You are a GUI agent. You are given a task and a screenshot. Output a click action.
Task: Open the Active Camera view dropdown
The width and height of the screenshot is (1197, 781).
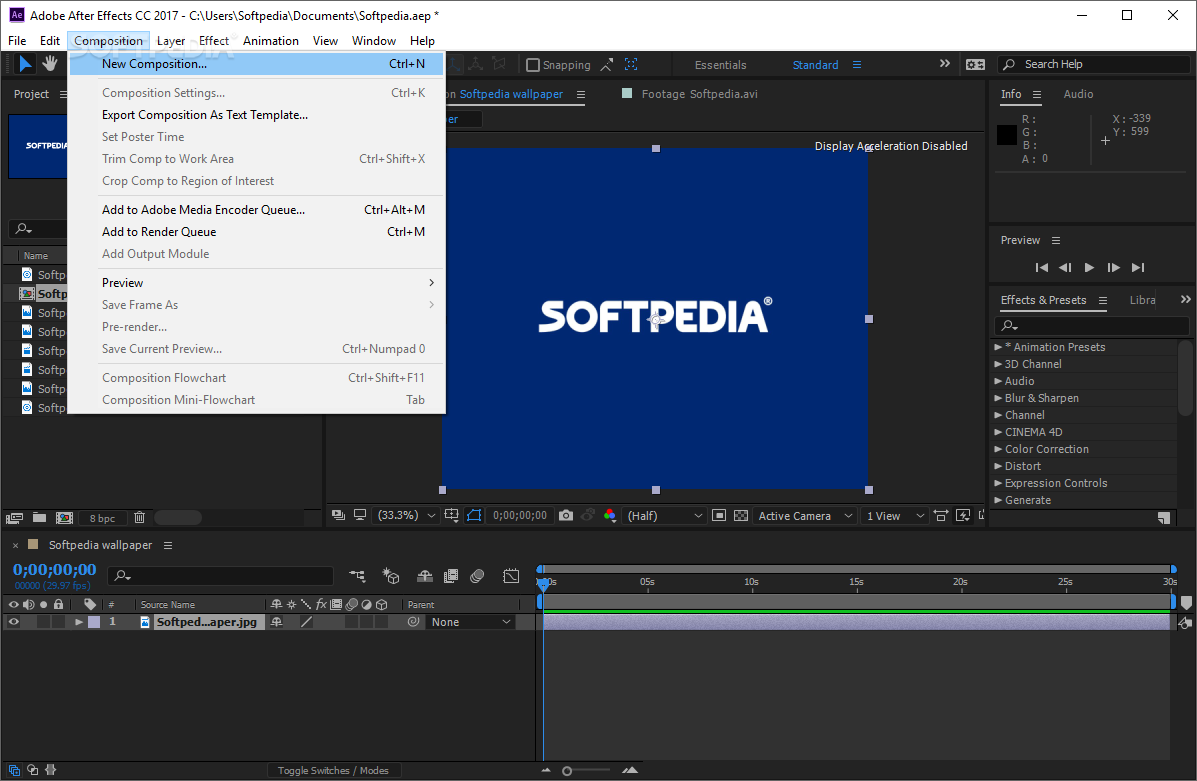804,516
